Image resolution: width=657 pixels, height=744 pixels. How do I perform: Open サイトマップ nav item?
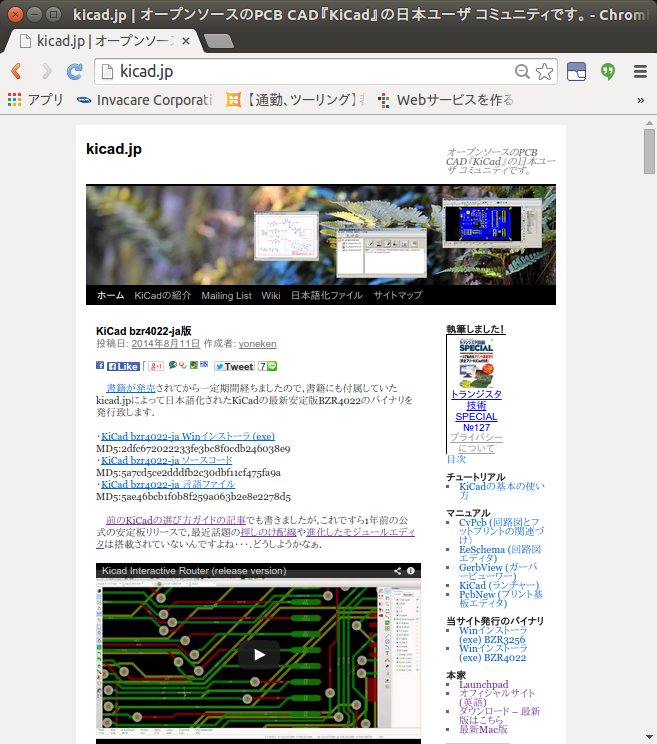coord(398,295)
